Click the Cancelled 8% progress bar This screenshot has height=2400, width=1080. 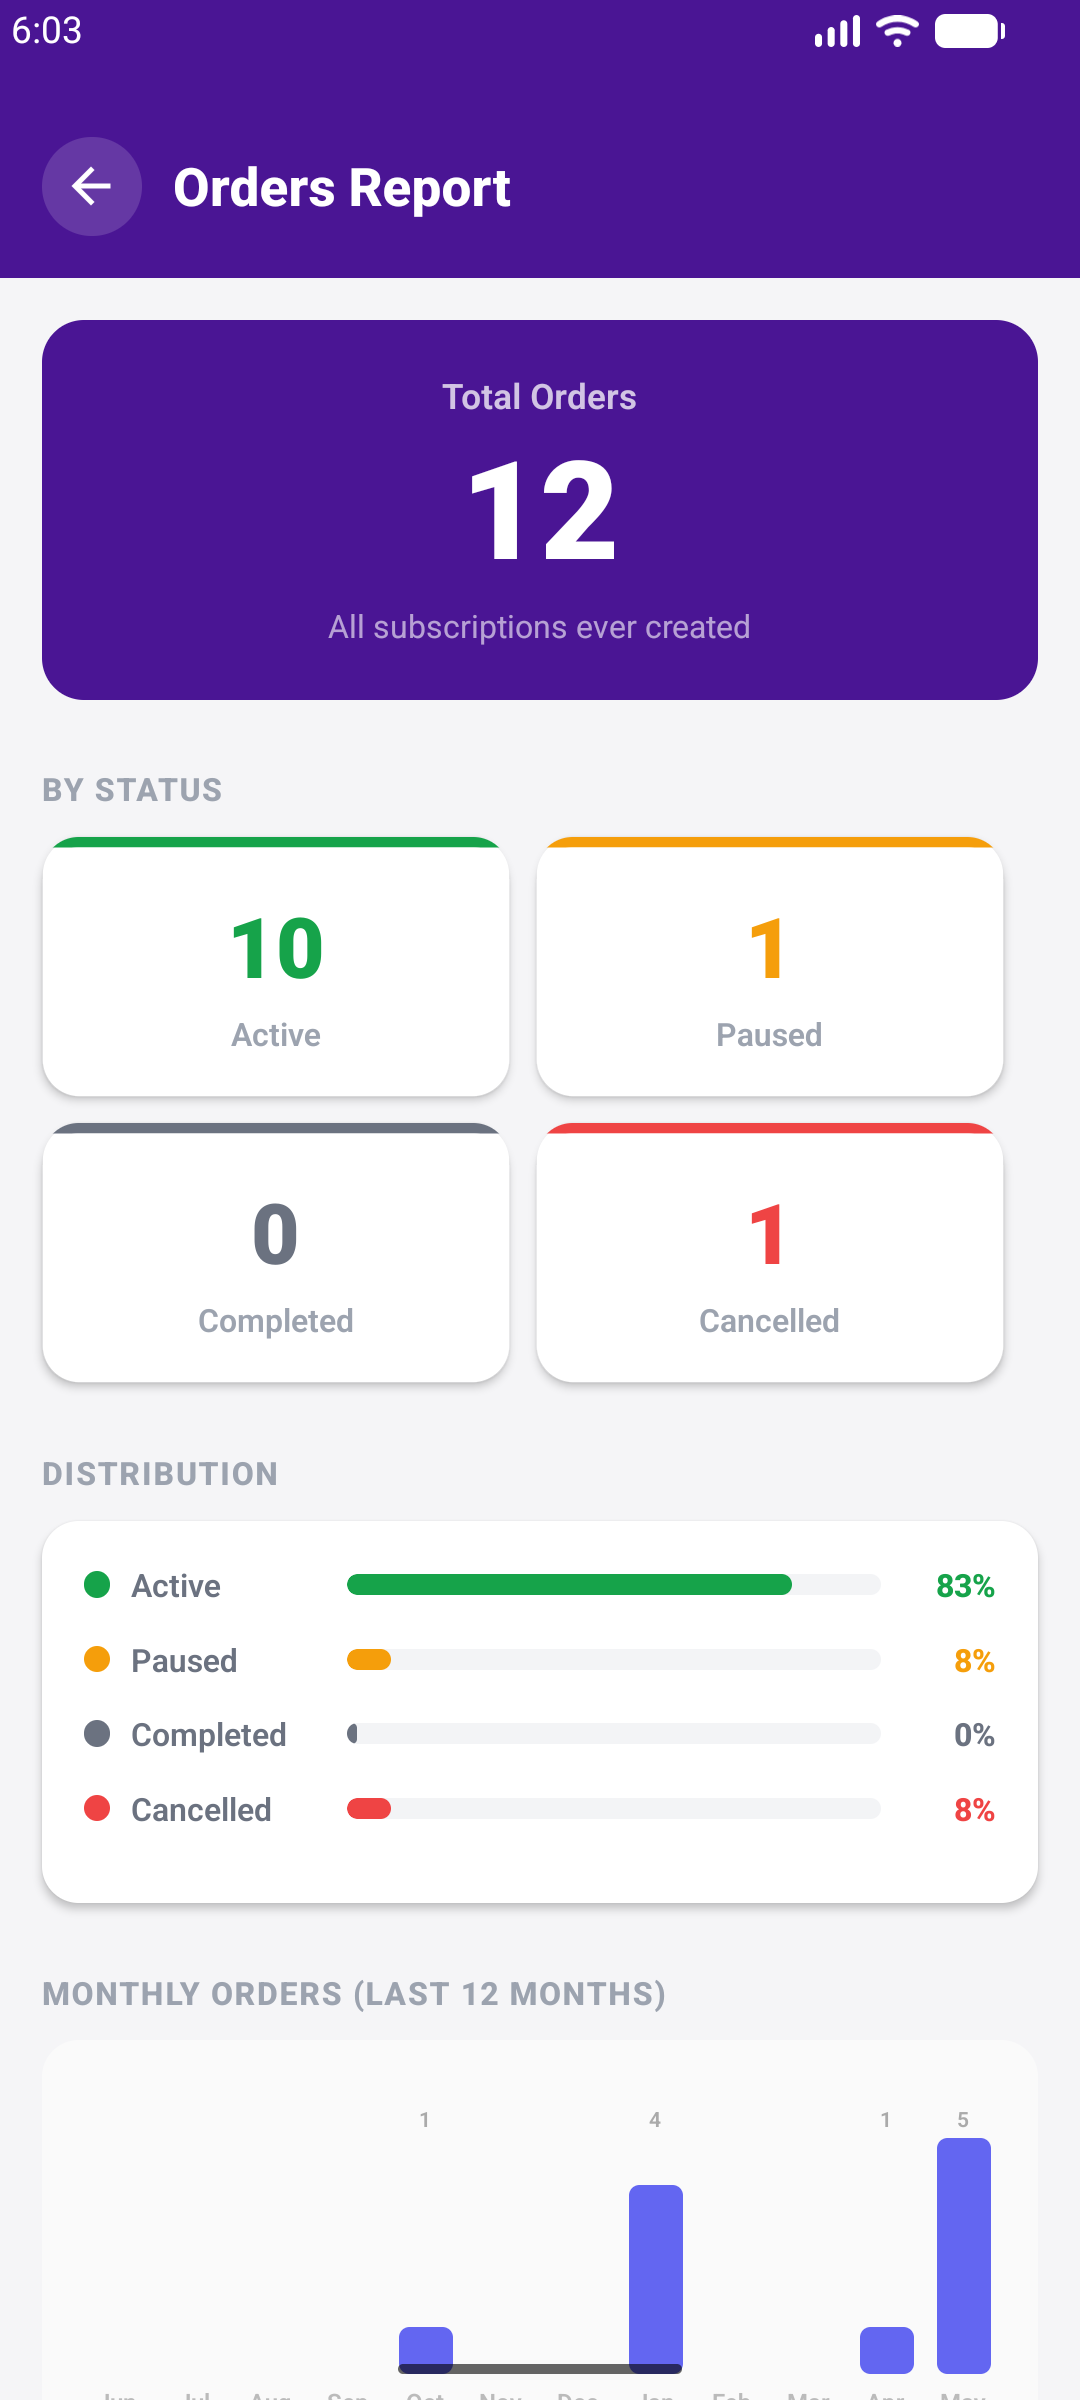614,1809
